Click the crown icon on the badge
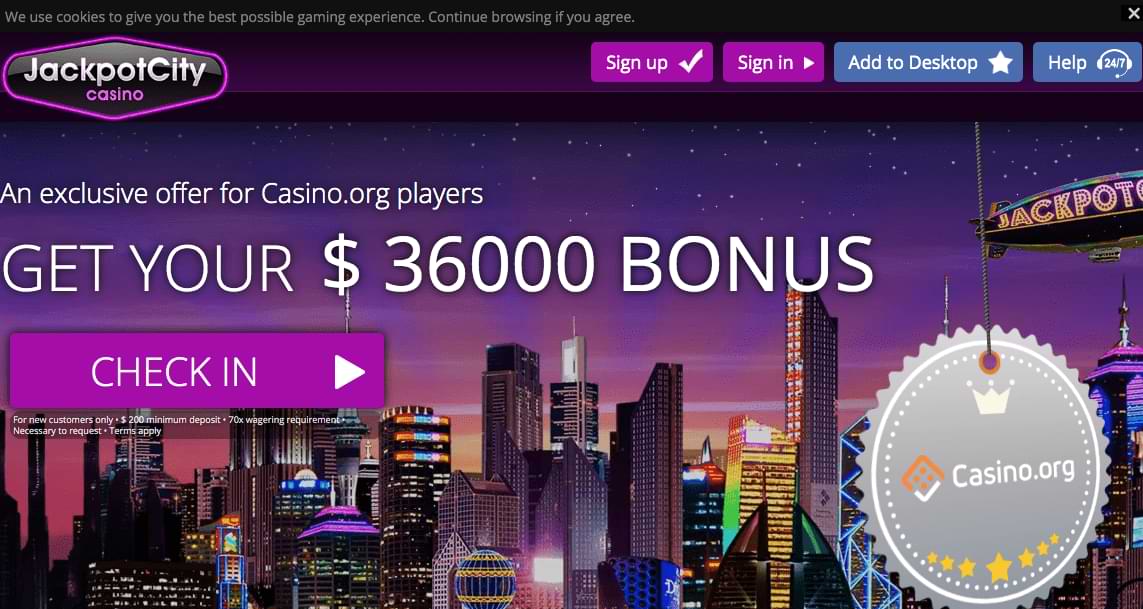Image resolution: width=1143 pixels, height=609 pixels. pyautogui.click(x=991, y=397)
